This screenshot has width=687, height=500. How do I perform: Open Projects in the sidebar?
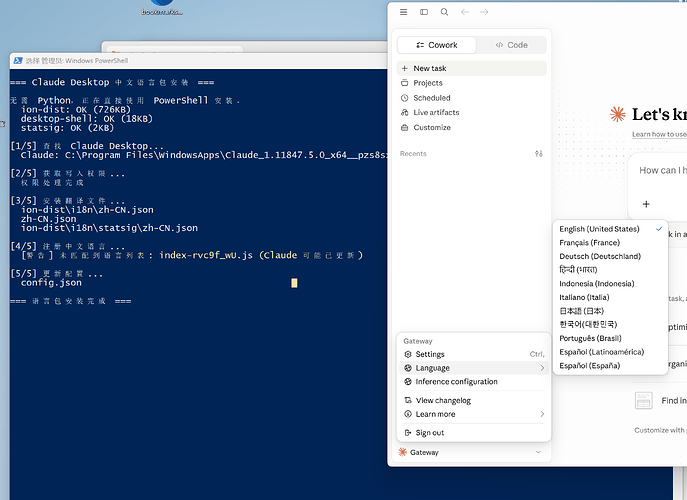(x=472, y=83)
